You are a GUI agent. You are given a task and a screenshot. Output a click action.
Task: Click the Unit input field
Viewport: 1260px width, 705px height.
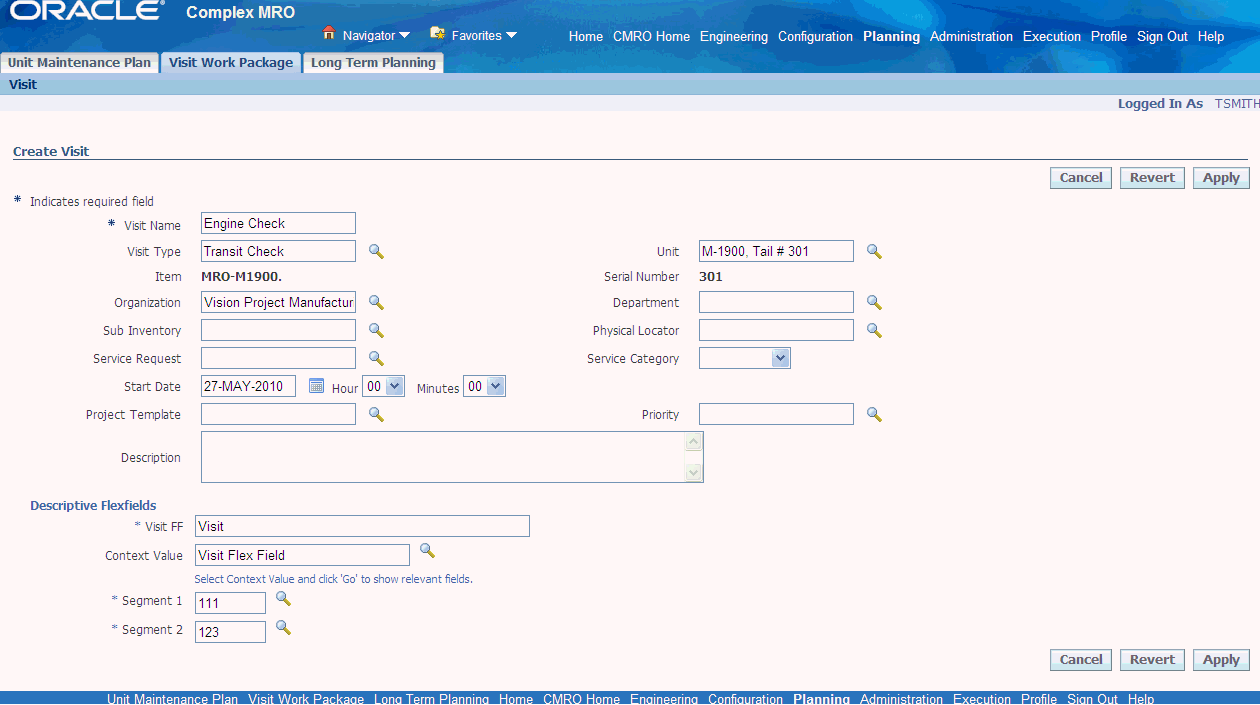click(776, 251)
